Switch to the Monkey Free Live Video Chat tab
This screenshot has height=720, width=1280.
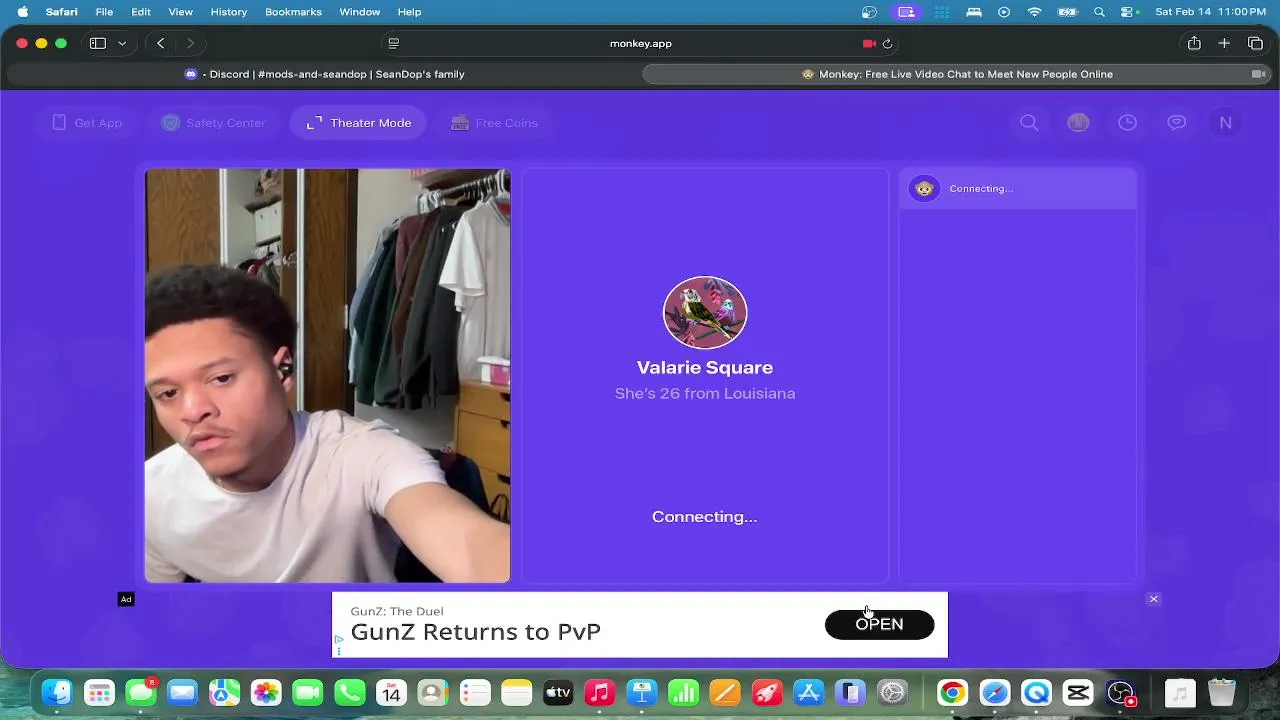[957, 74]
